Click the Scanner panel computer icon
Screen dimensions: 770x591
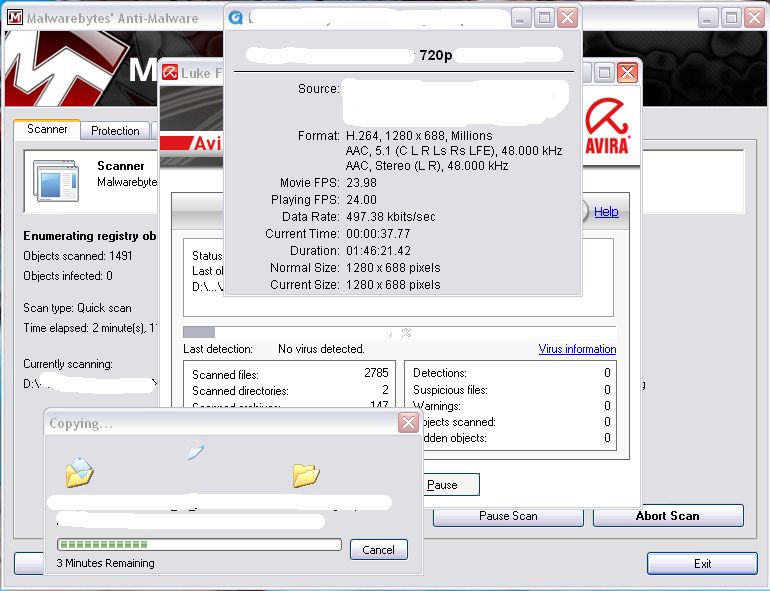click(x=55, y=180)
